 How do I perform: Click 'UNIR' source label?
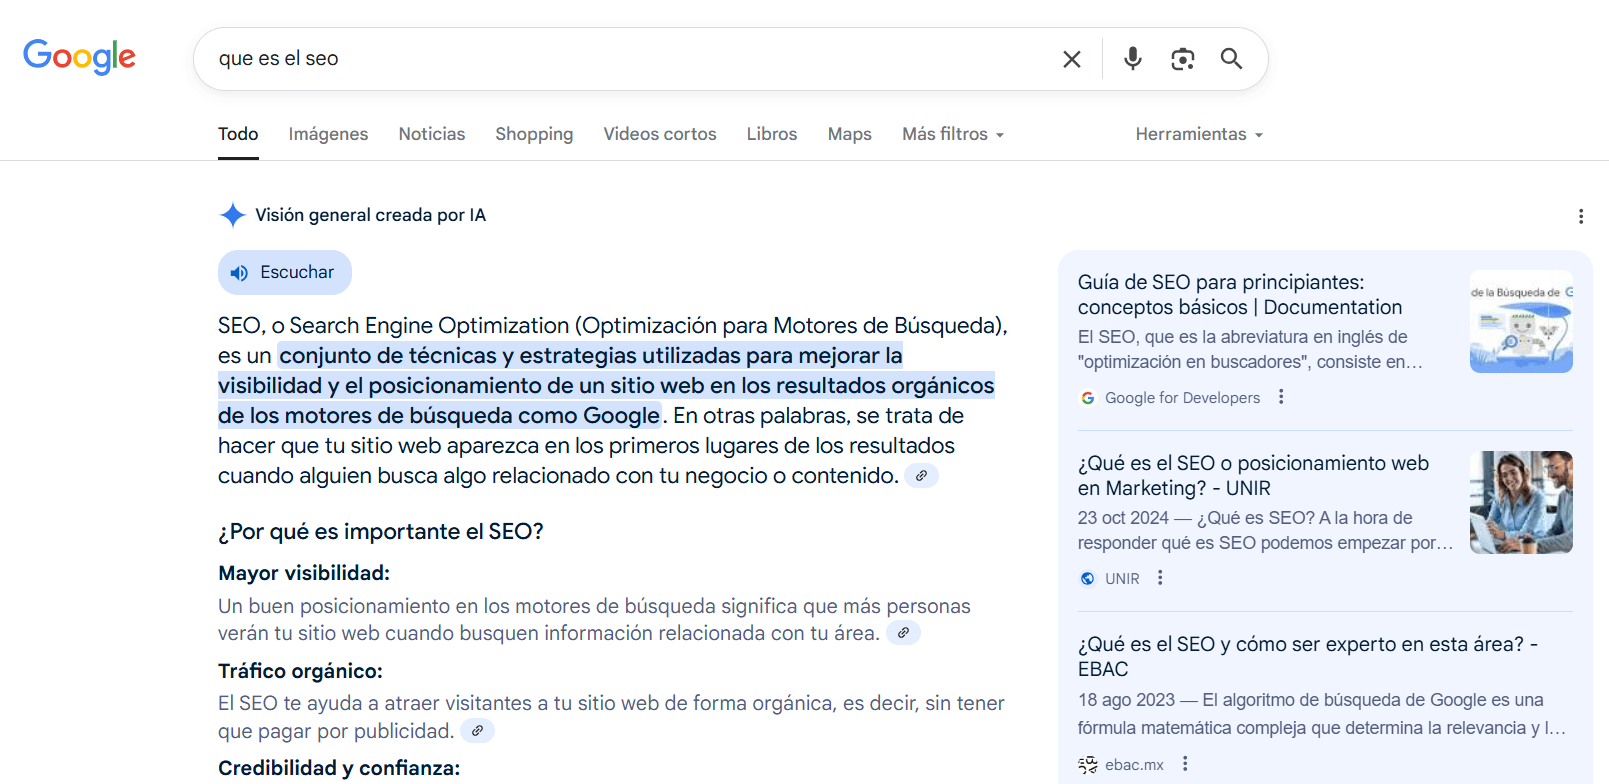[1122, 579]
